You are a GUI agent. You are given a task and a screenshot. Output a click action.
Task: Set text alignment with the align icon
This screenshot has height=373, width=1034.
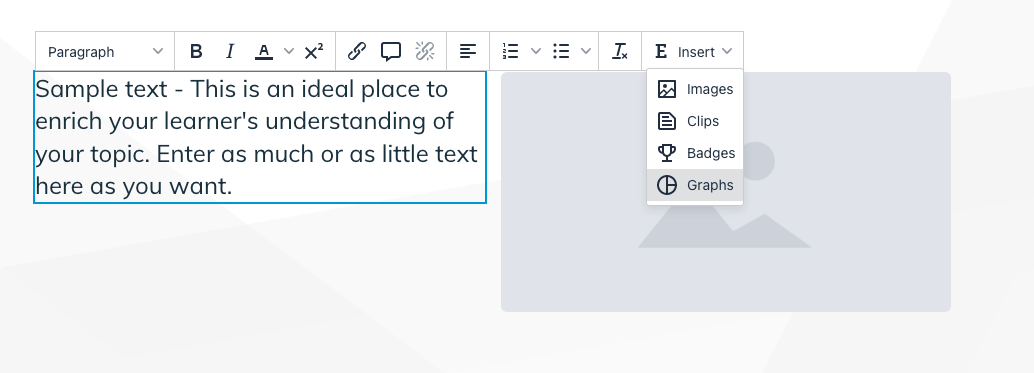tap(468, 51)
